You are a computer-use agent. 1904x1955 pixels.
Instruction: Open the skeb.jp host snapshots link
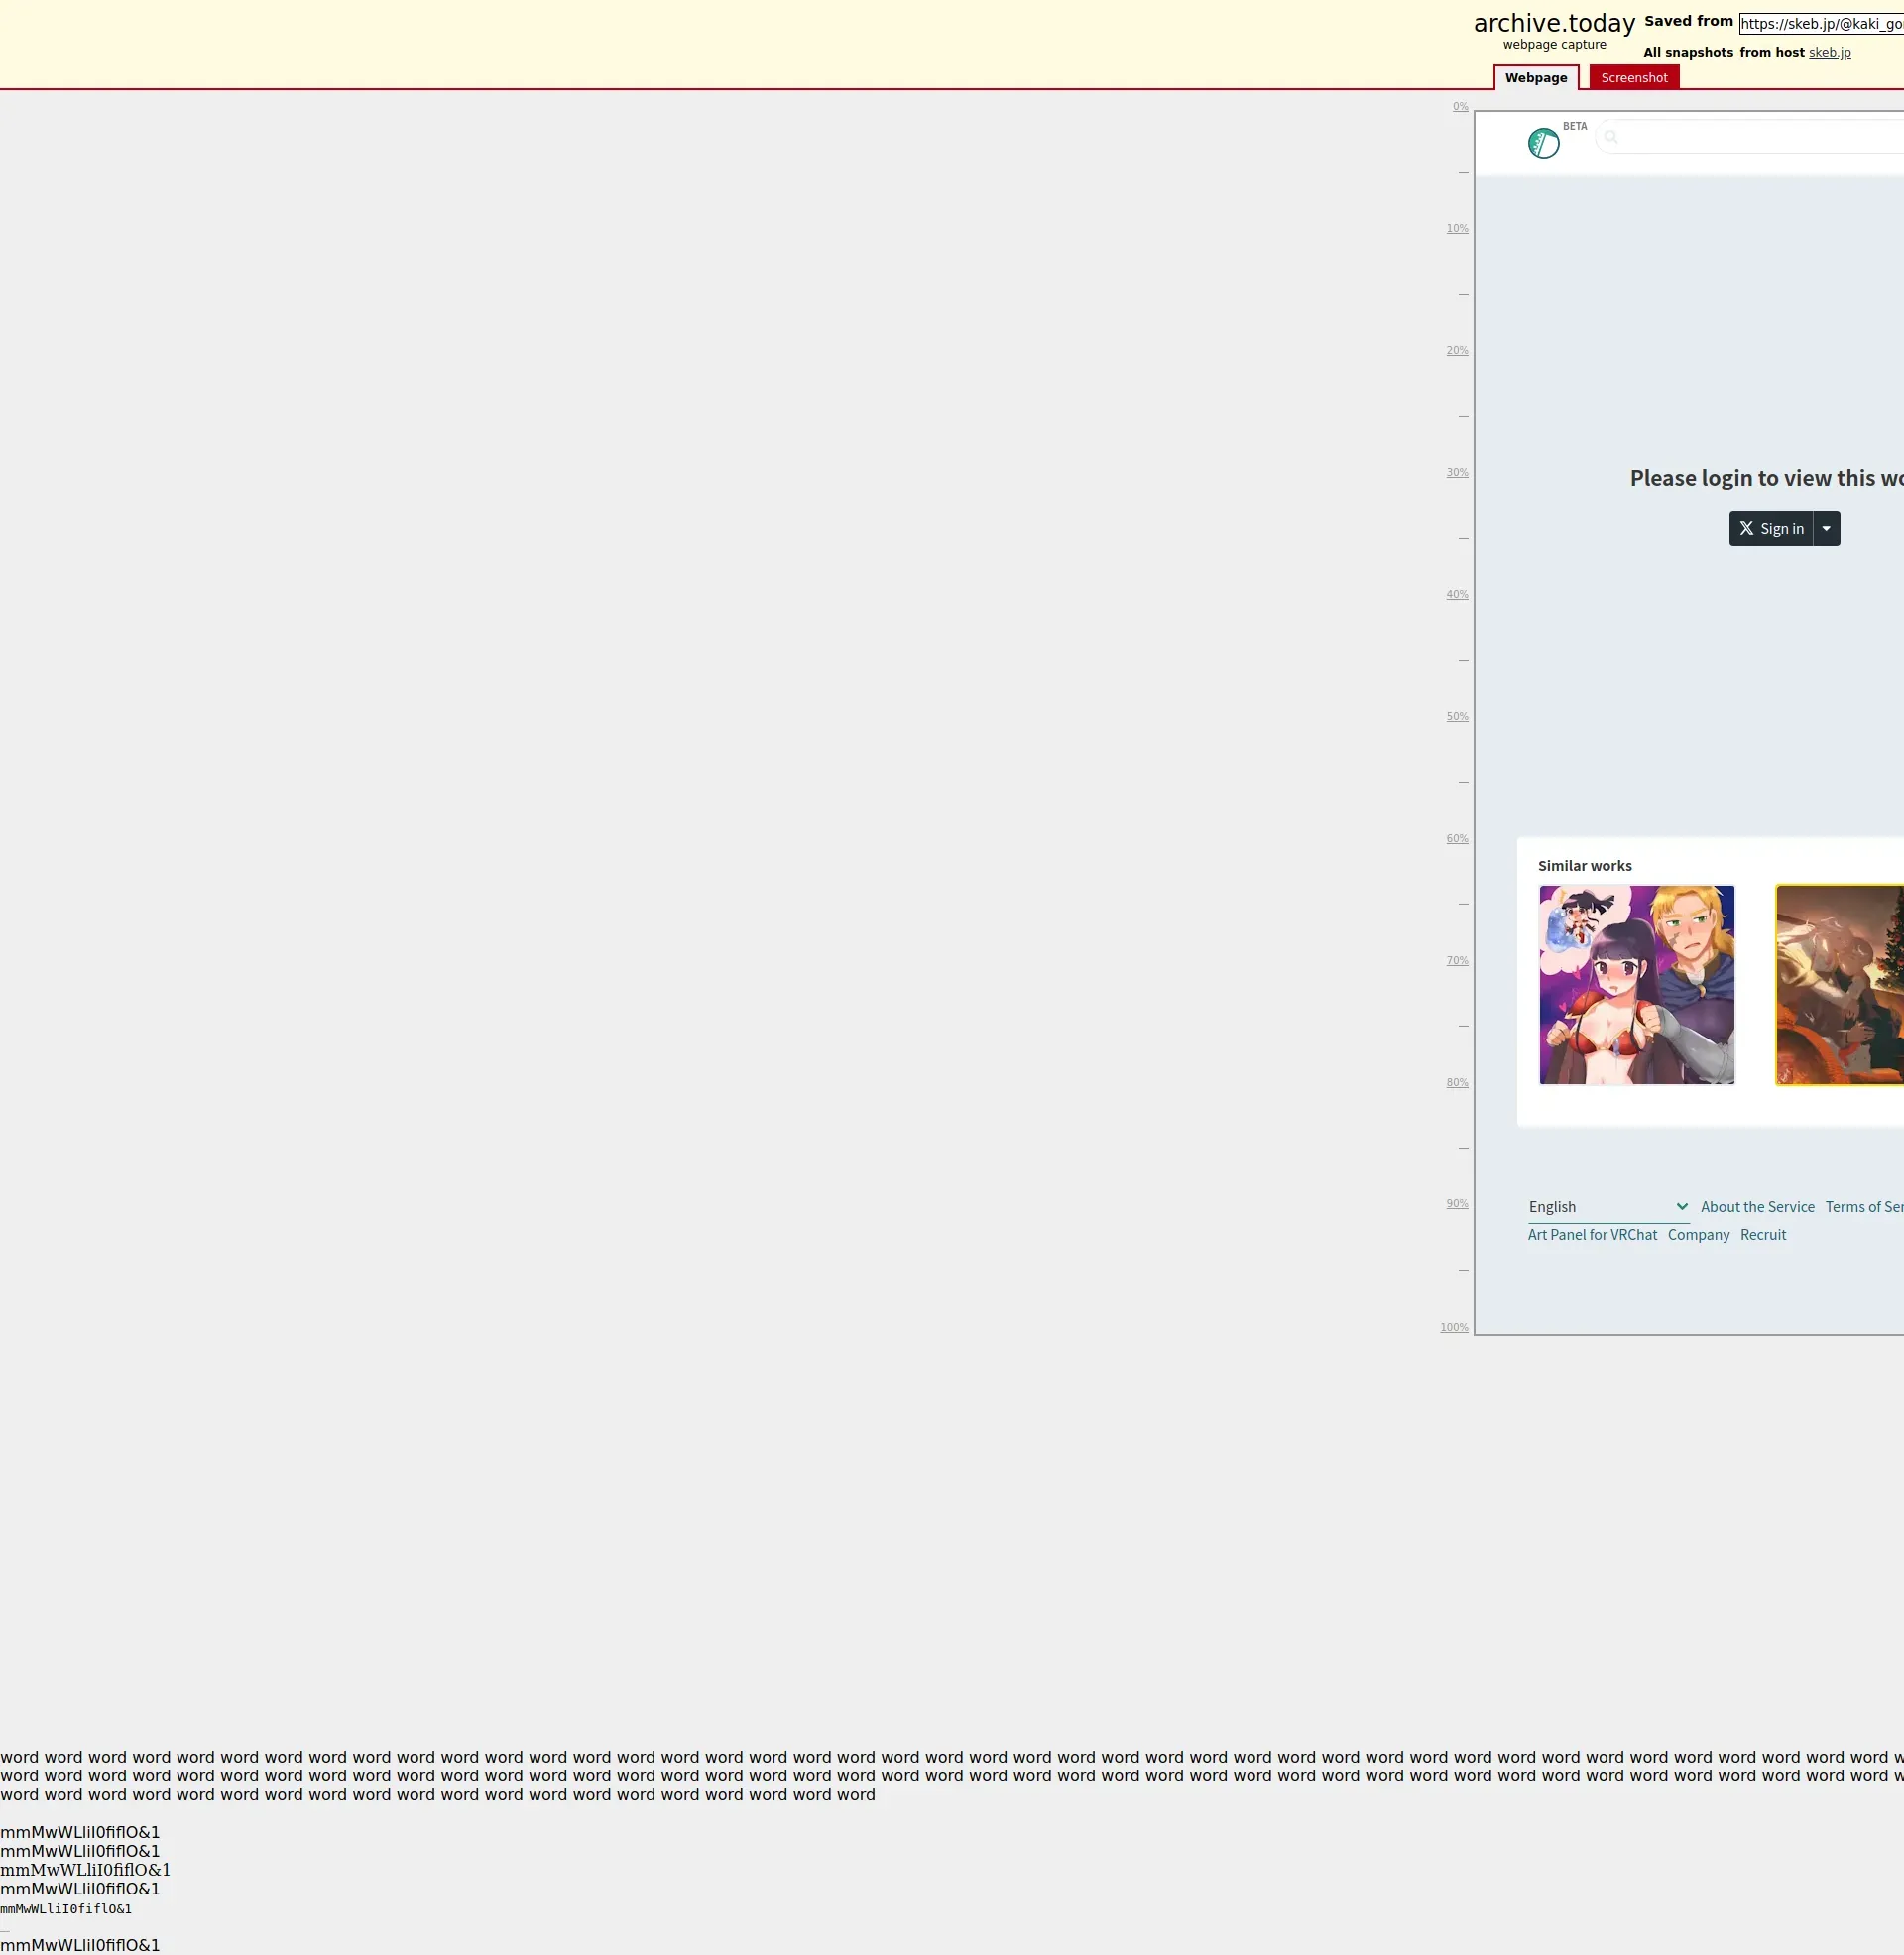pos(1829,52)
